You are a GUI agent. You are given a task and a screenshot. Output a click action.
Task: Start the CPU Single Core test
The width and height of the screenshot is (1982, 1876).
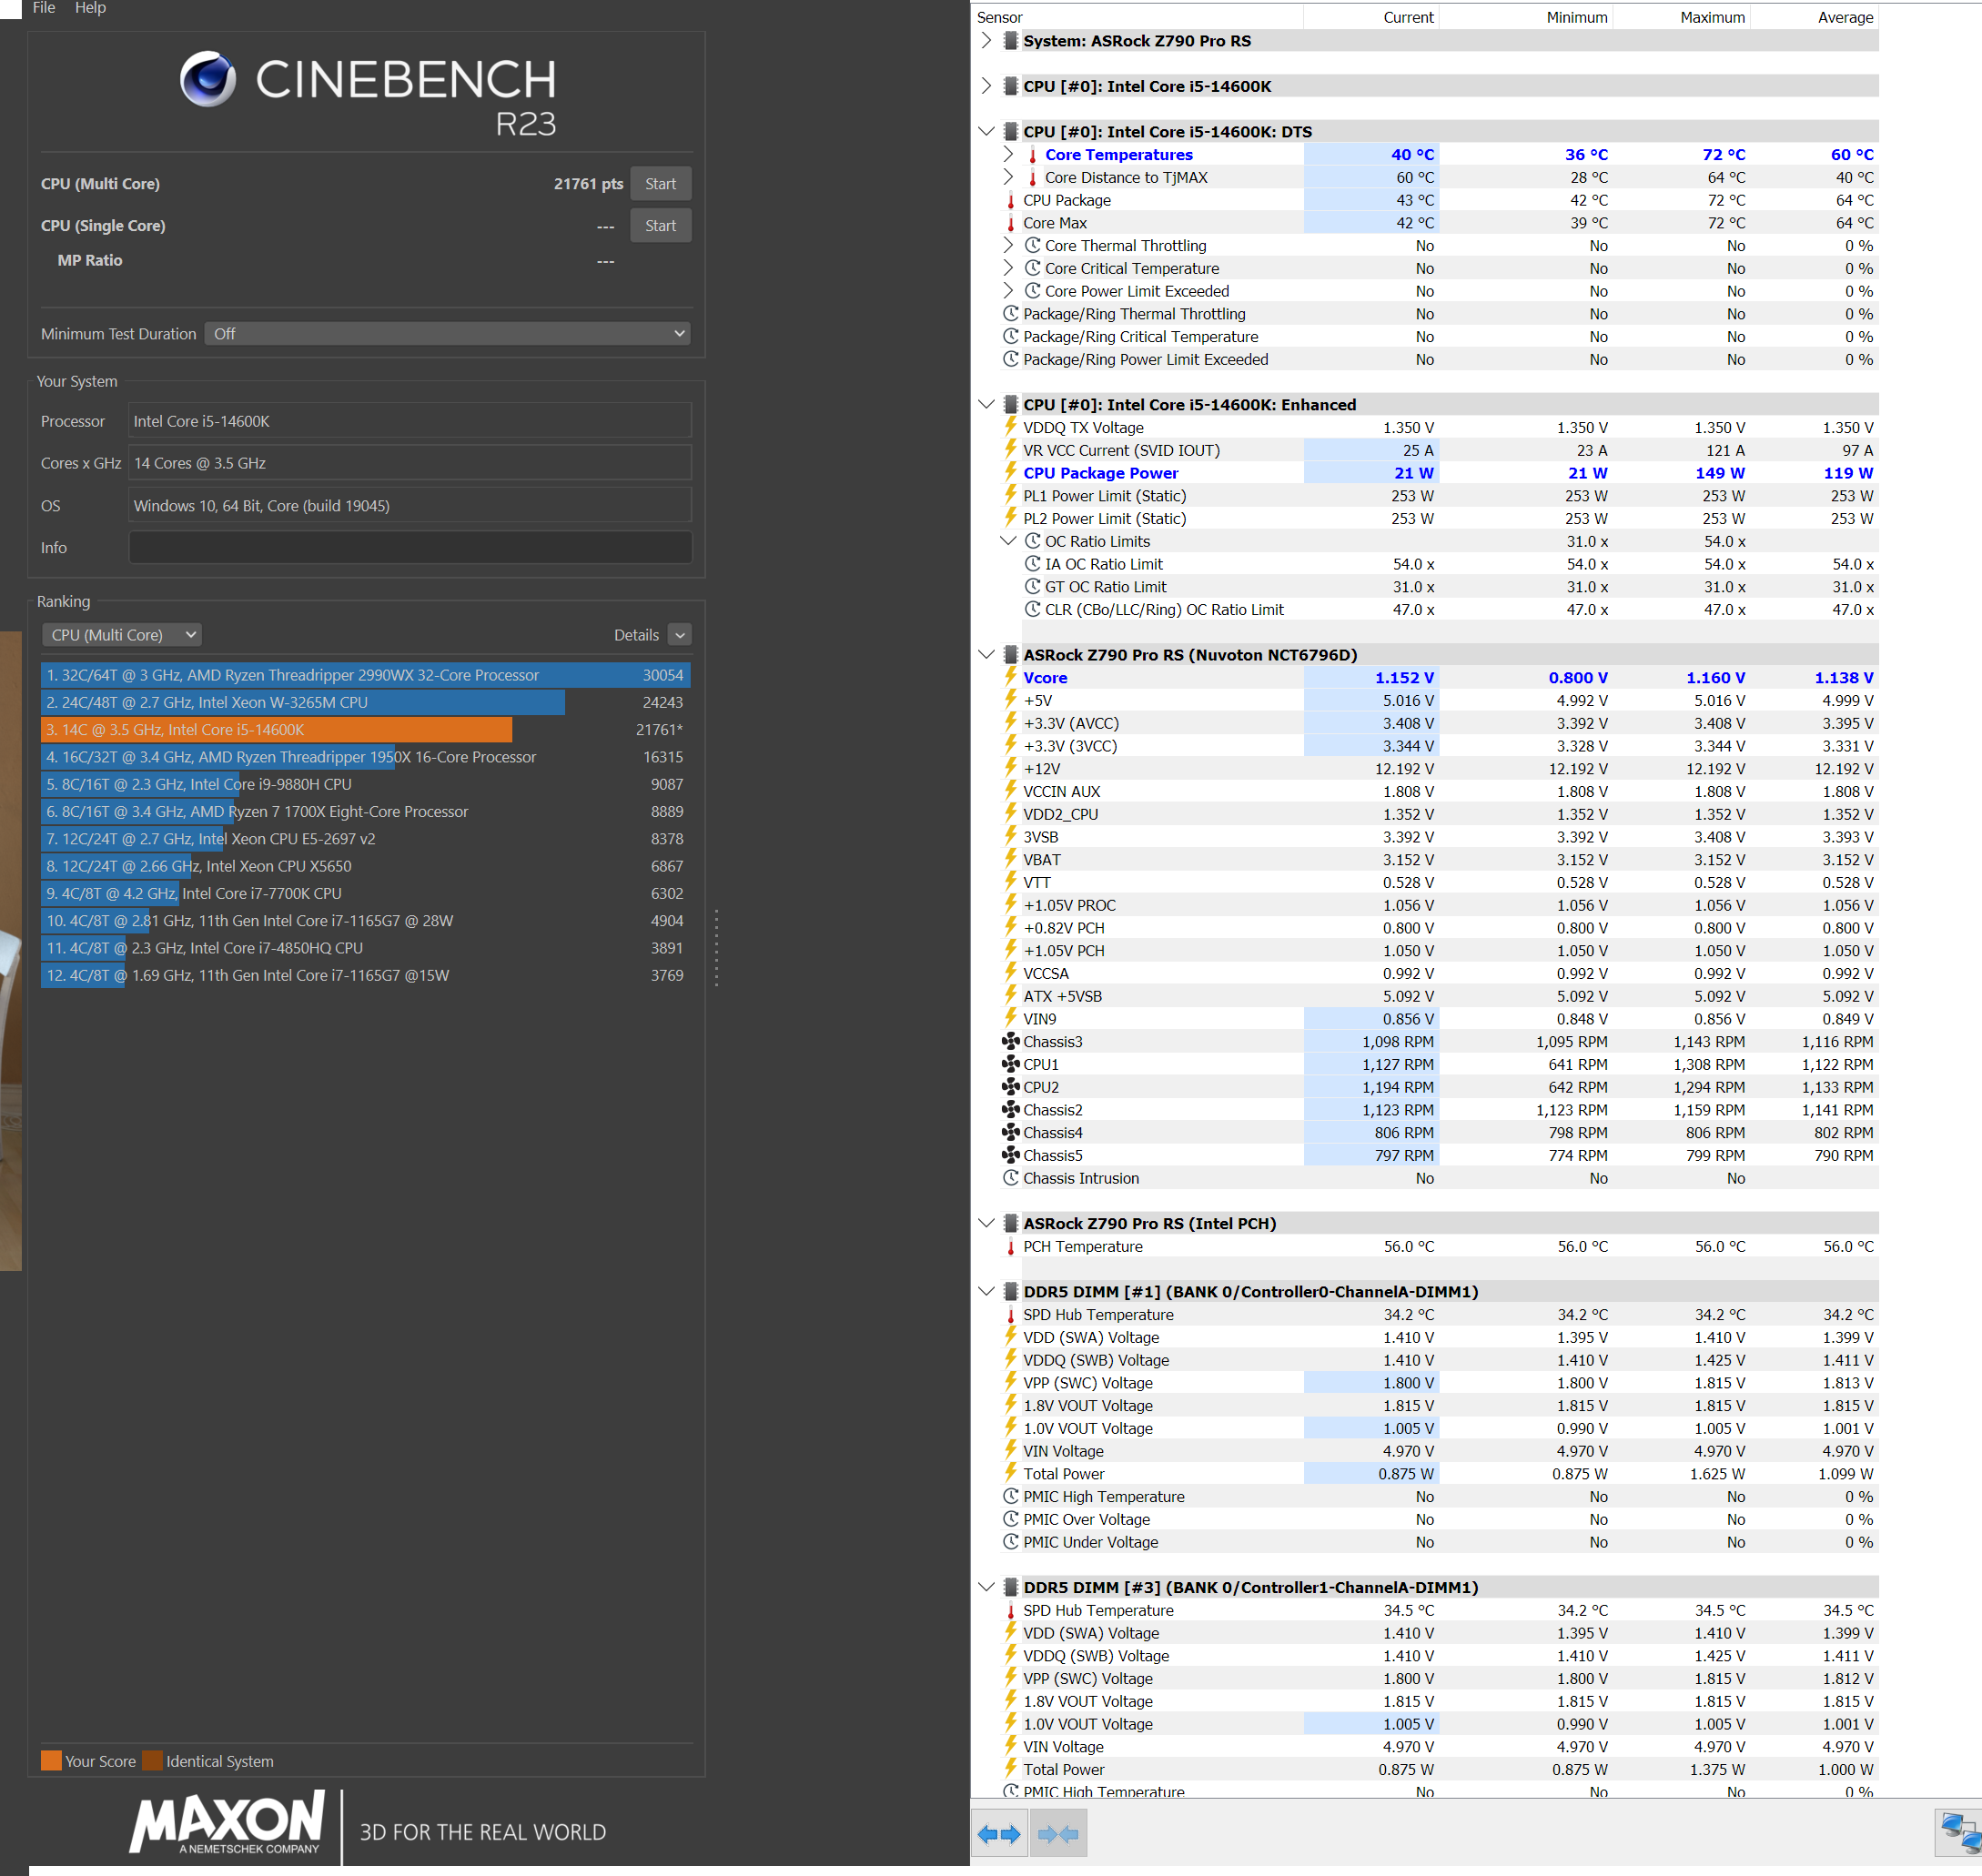point(660,226)
